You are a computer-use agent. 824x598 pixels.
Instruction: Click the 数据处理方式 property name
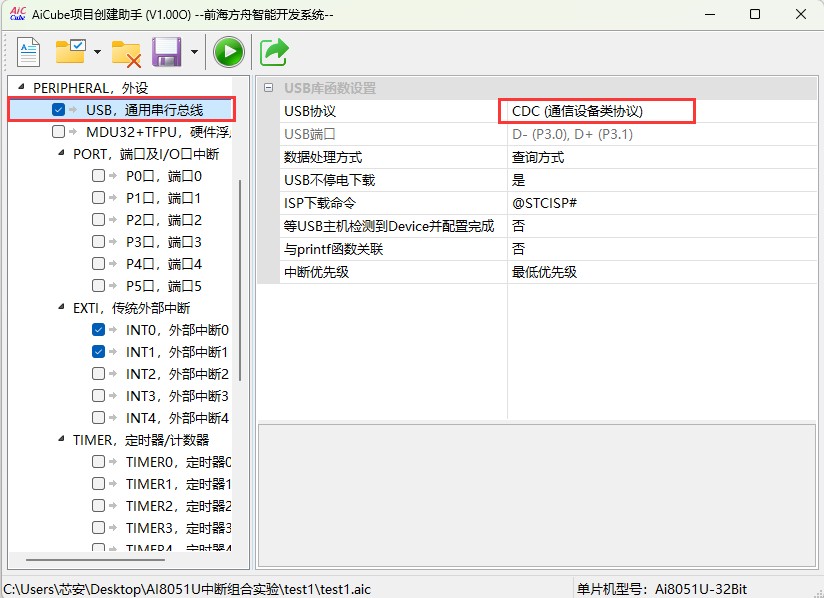(x=323, y=157)
